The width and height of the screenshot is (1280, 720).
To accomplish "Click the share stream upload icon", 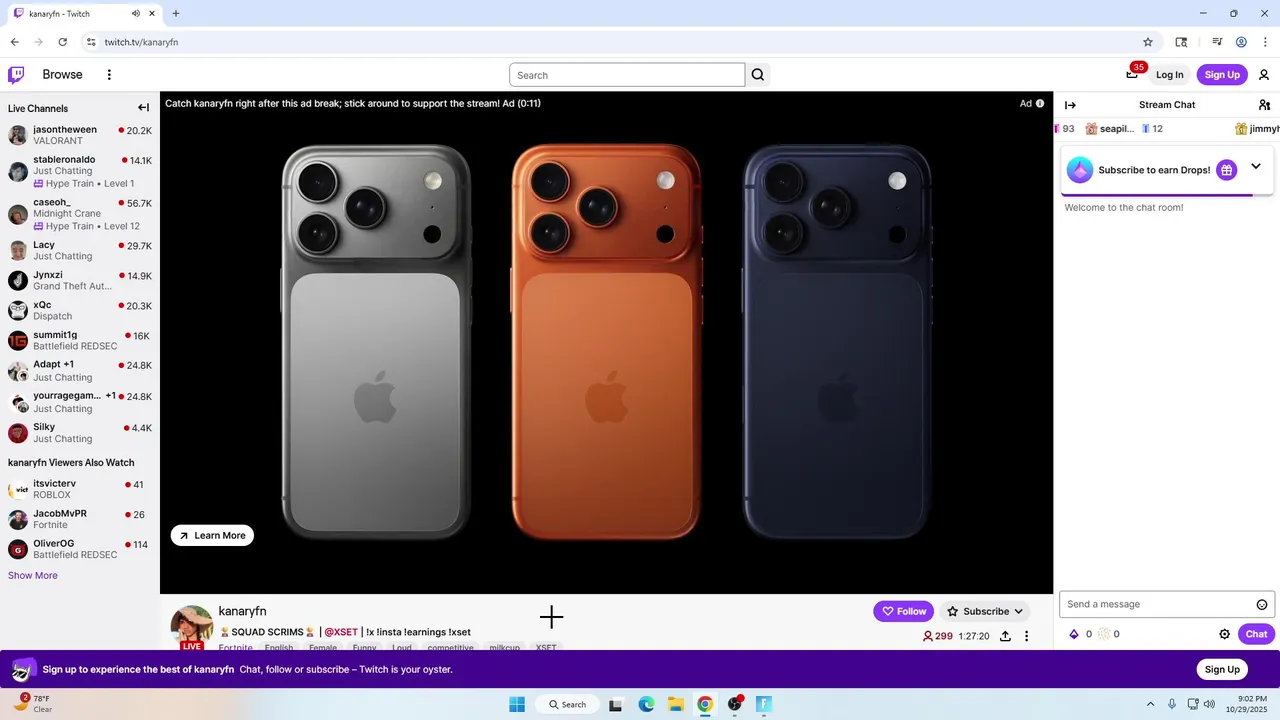I will tap(1005, 636).
